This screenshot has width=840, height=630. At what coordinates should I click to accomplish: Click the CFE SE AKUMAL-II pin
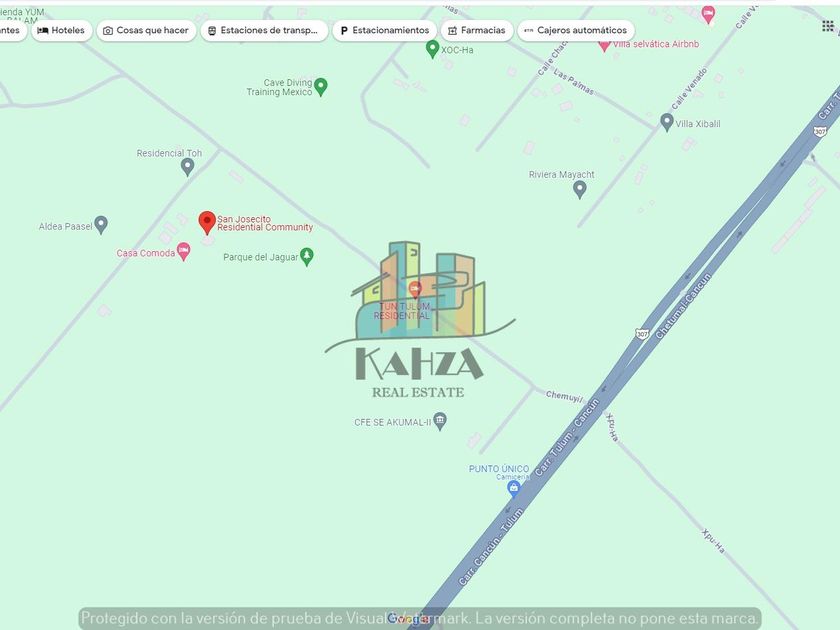(440, 421)
